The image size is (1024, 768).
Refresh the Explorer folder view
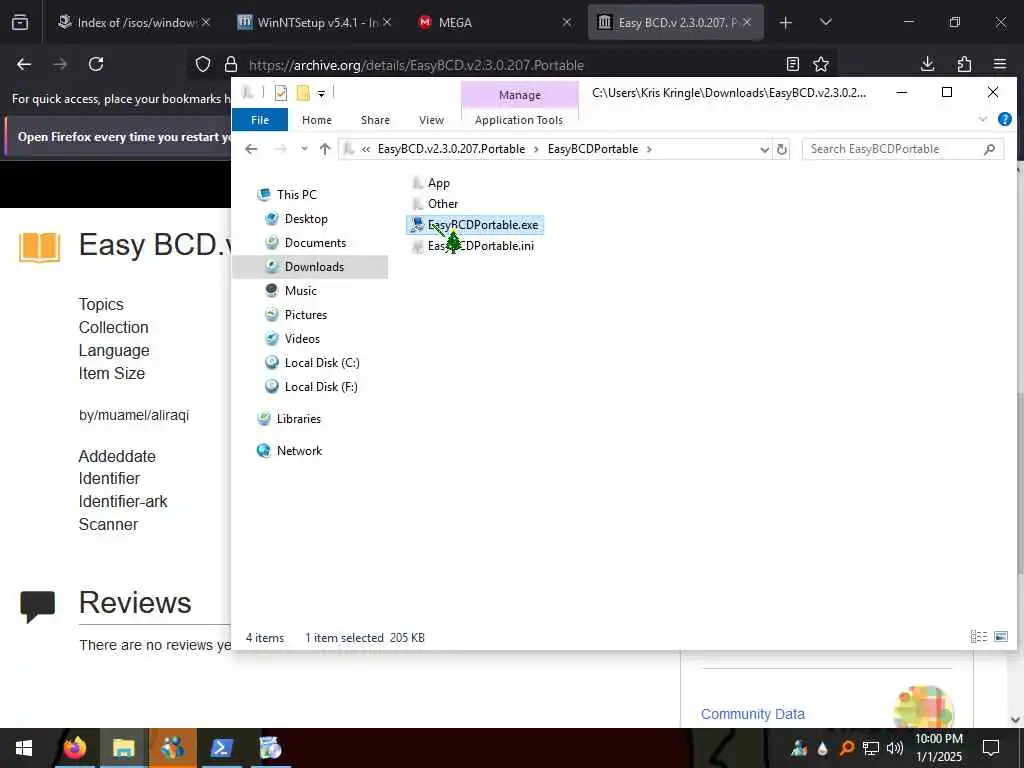click(782, 150)
